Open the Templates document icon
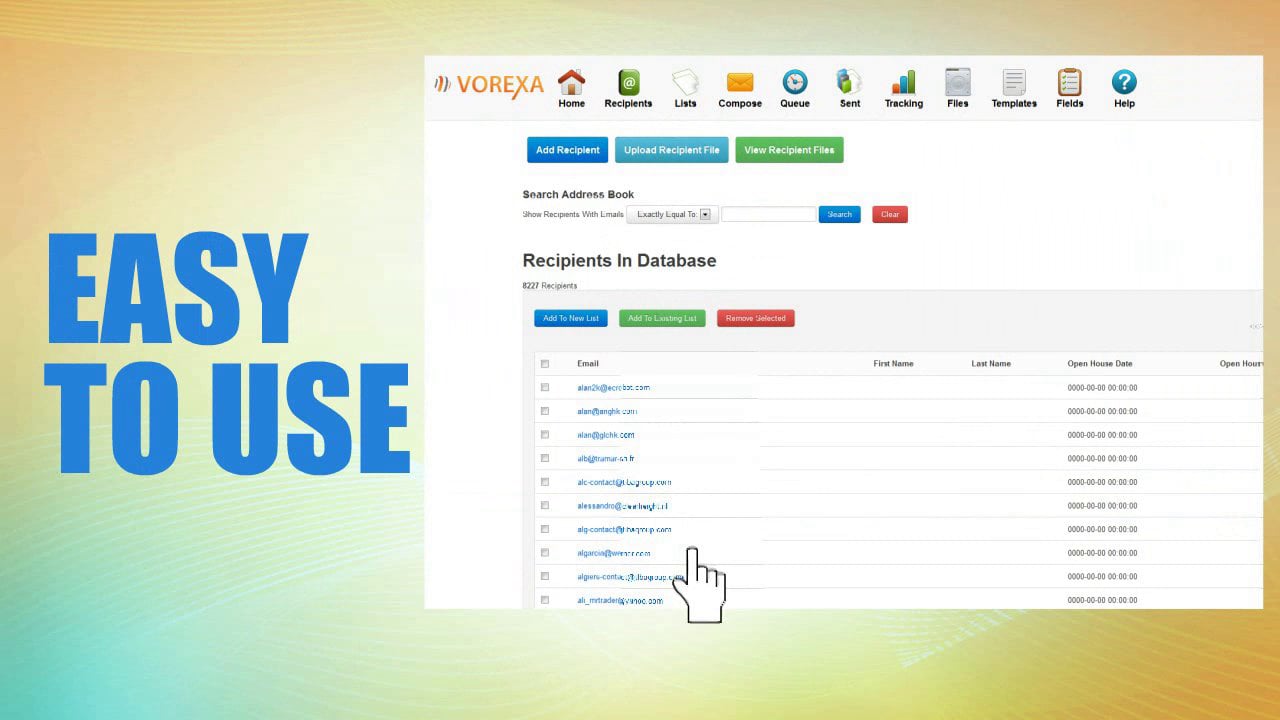Image resolution: width=1280 pixels, height=720 pixels. point(1014,83)
